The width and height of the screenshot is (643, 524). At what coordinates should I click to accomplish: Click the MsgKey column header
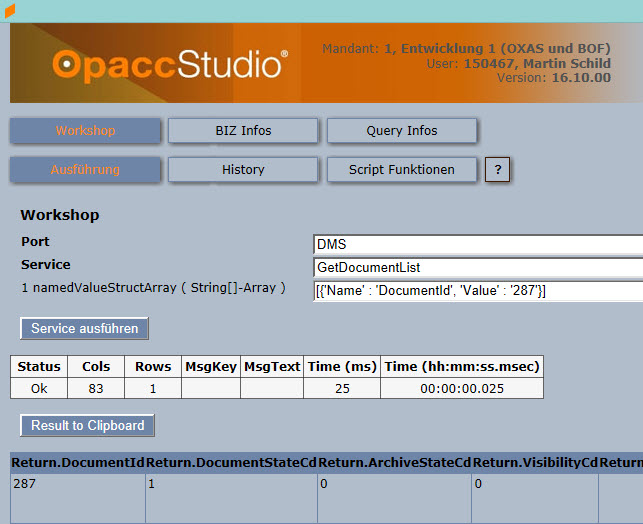click(211, 366)
